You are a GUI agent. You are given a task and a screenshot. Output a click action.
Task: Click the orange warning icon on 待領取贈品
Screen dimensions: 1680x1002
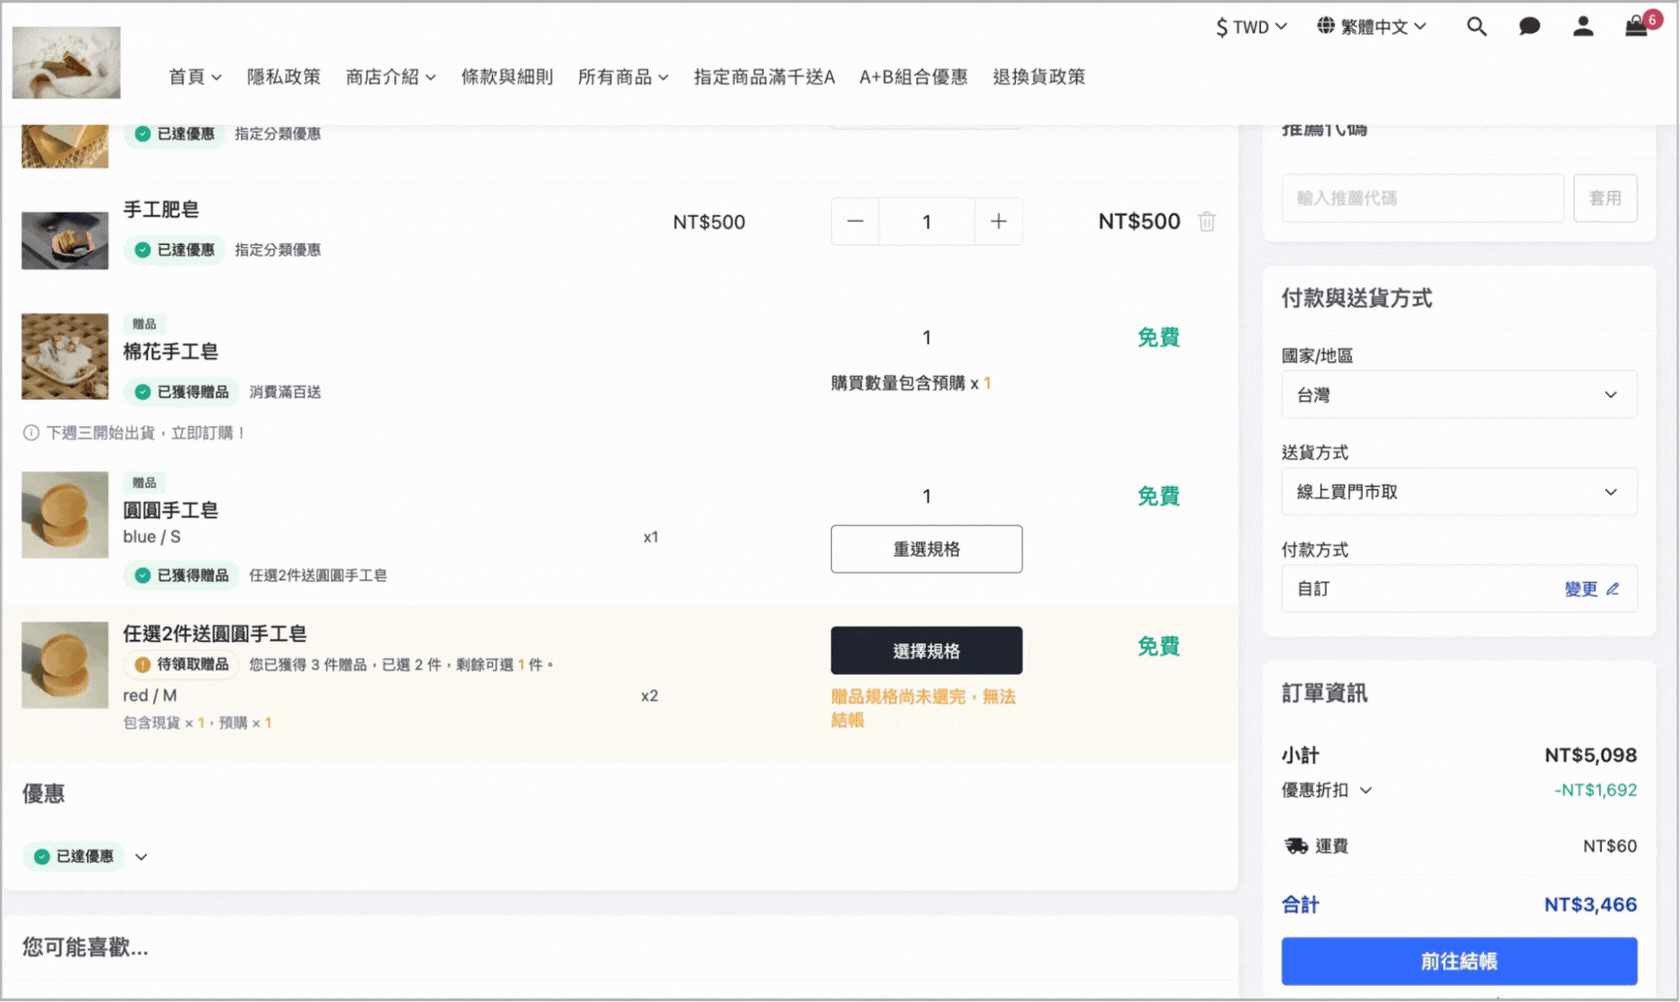143,665
